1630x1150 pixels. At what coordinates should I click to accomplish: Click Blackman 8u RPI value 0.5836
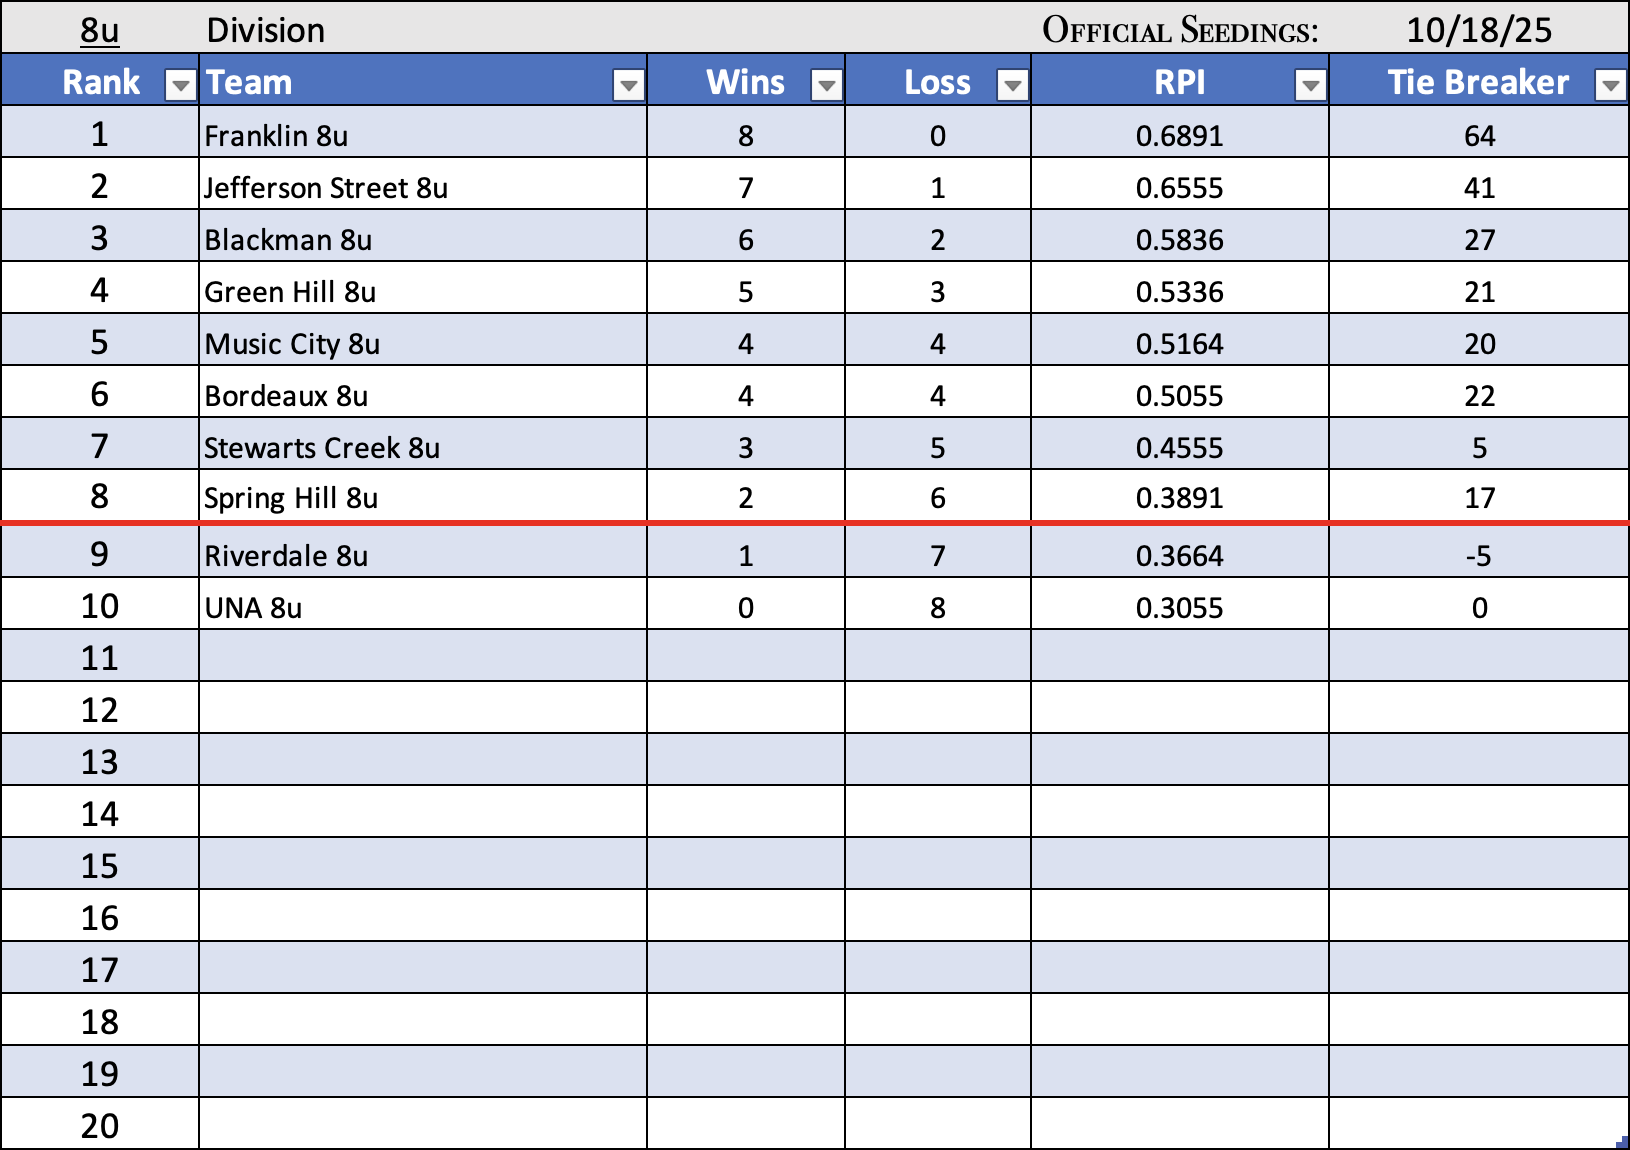pos(1179,240)
